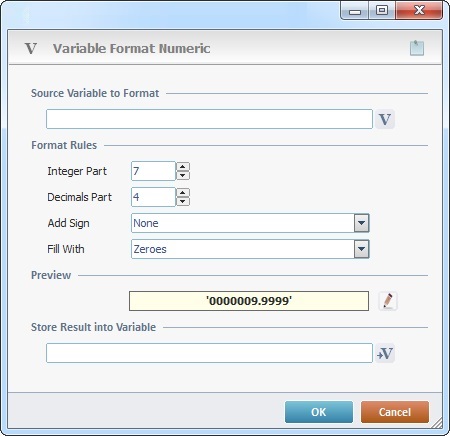Screen dimensions: 450x436
Task: Confirm with the OK button
Action: click(319, 412)
